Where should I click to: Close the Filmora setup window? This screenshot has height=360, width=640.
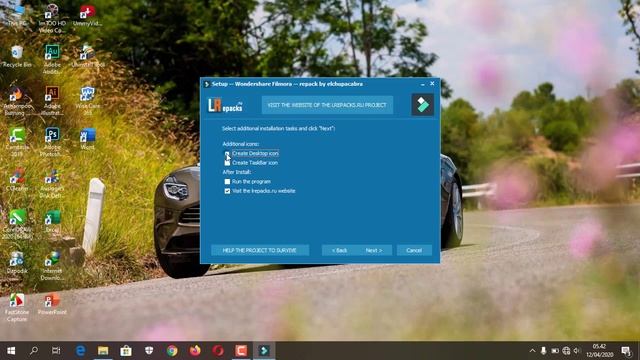point(432,84)
